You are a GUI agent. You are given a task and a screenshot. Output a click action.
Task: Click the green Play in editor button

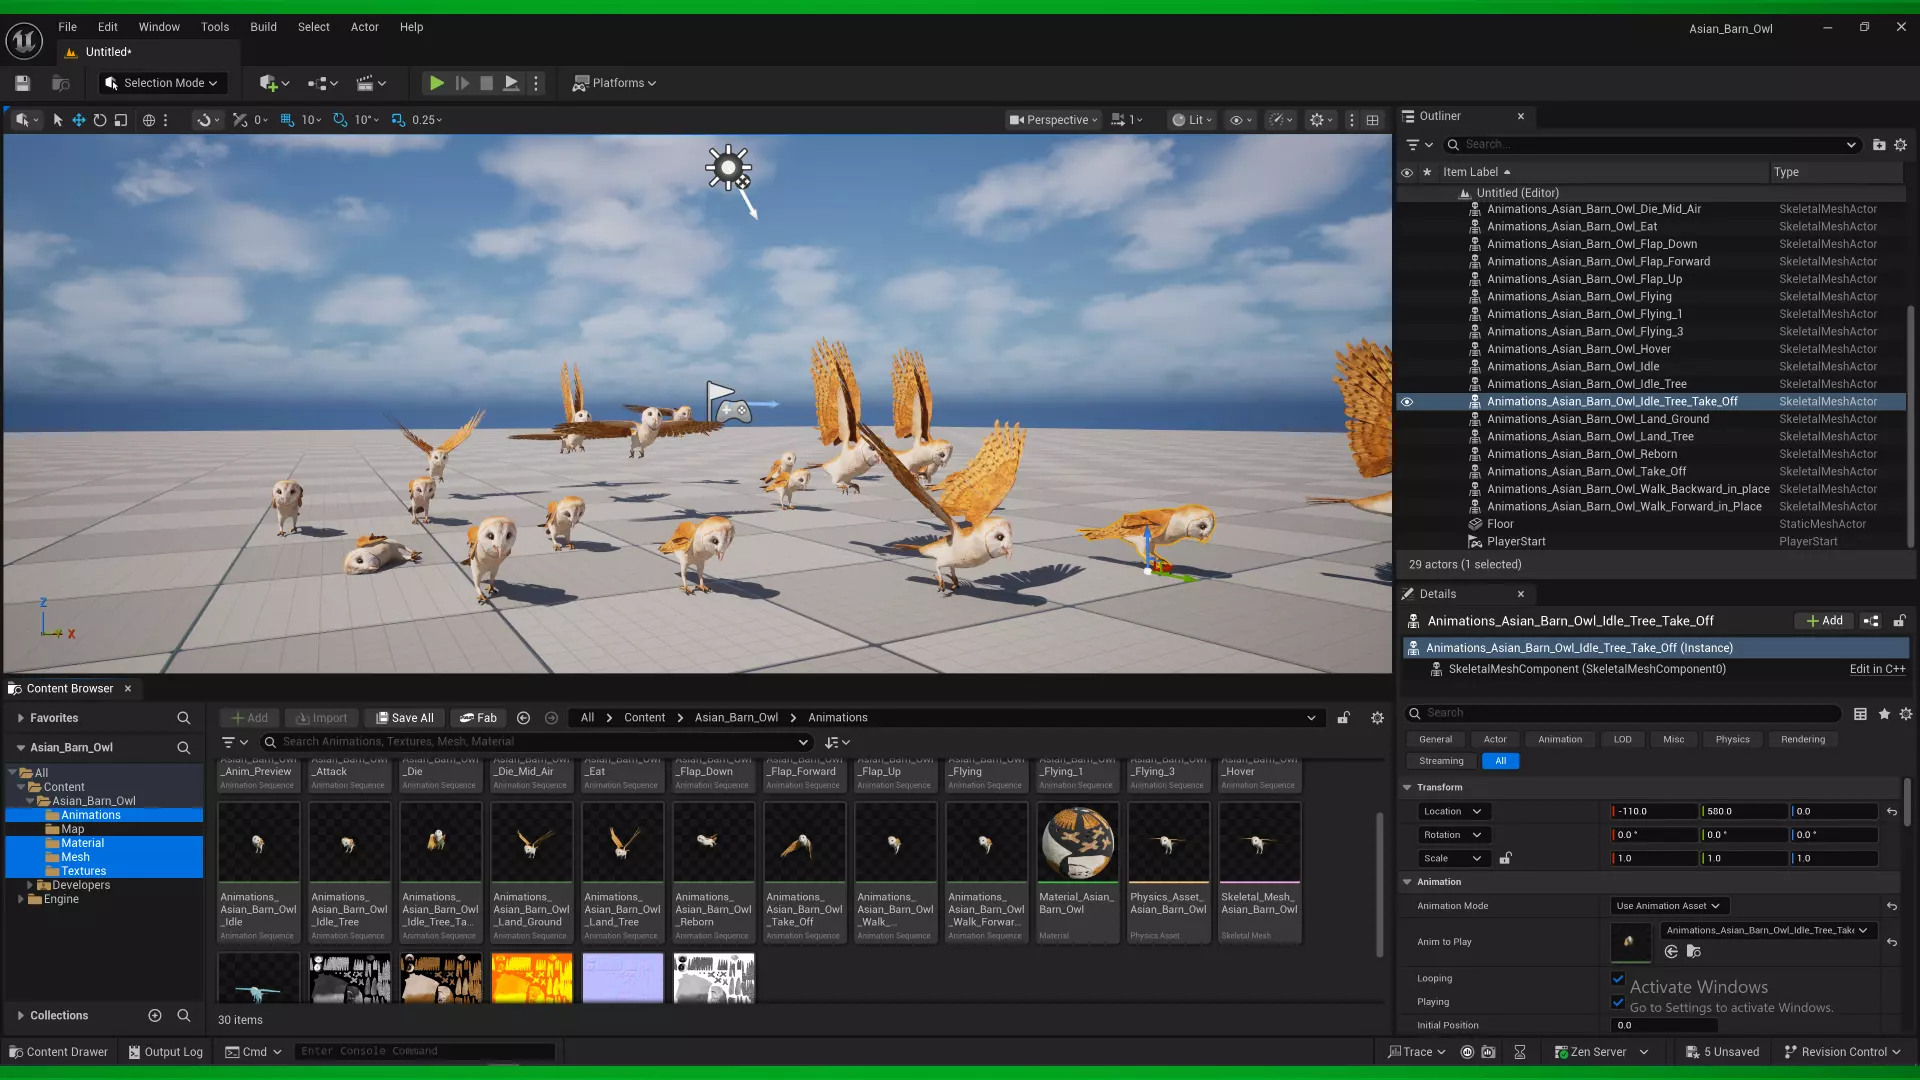point(437,83)
